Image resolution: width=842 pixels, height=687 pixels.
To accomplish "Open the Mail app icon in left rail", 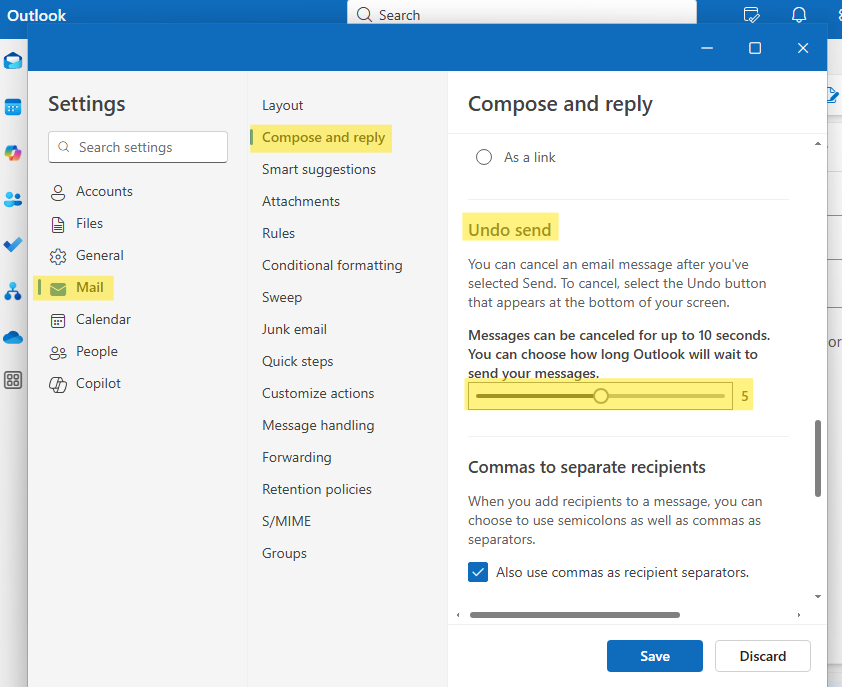I will [x=13, y=61].
